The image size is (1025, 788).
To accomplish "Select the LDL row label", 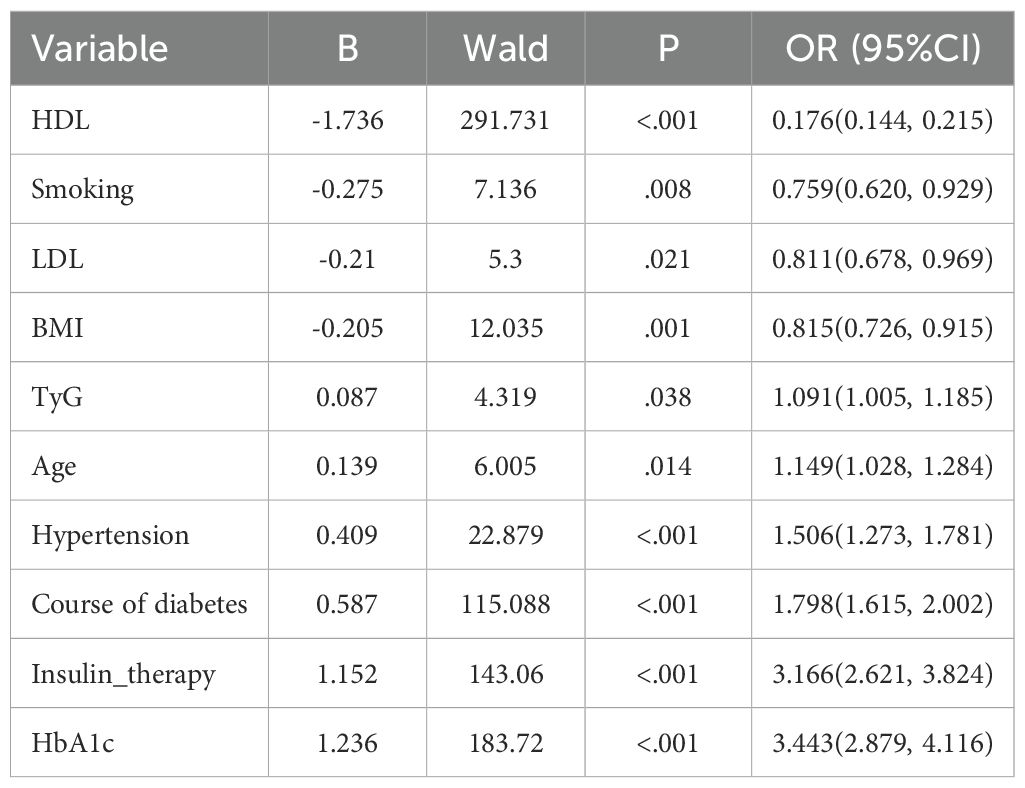I will tap(54, 258).
